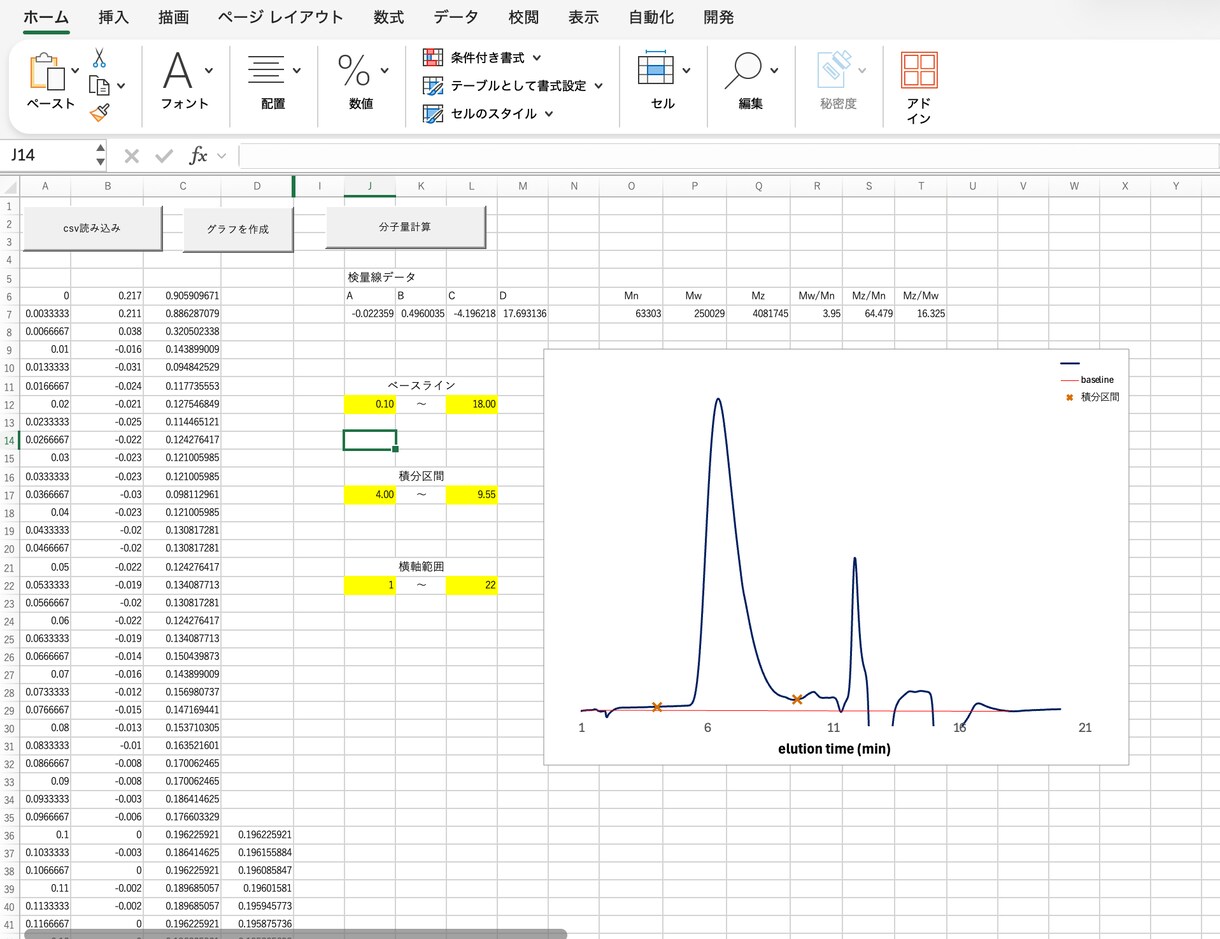Select x-axis range end cell 22
The image size is (1220, 939).
click(x=472, y=585)
